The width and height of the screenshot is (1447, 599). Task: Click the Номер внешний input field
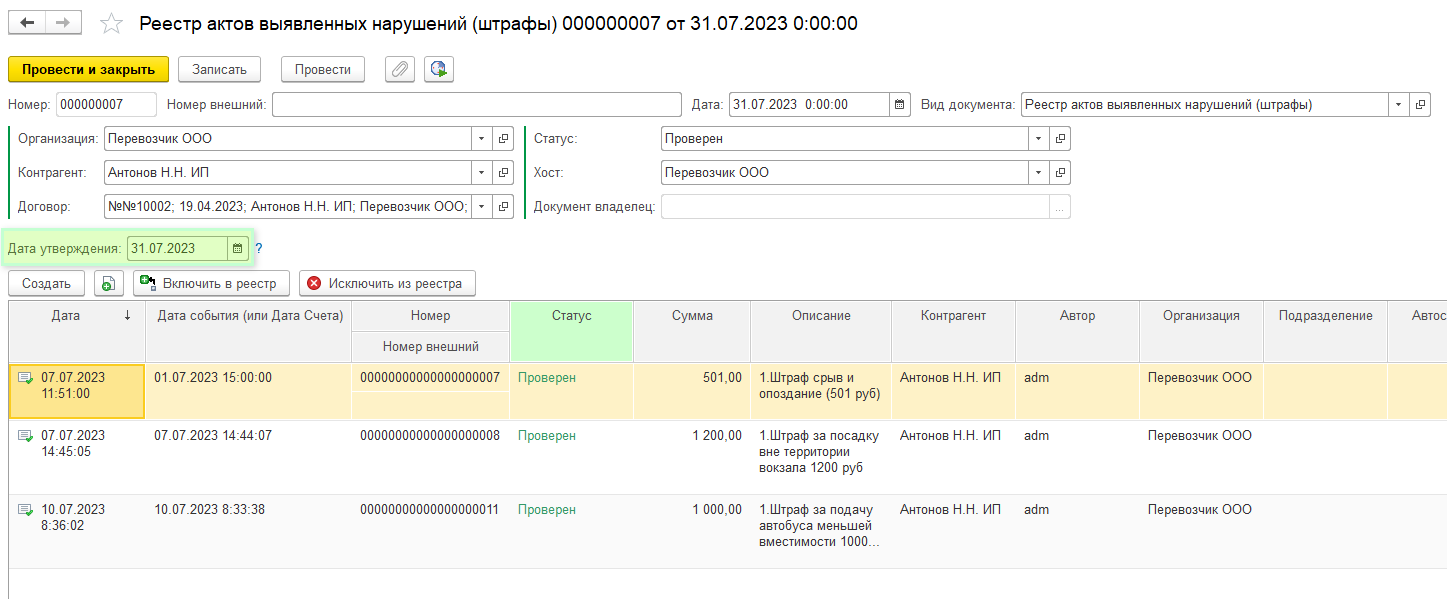(476, 105)
